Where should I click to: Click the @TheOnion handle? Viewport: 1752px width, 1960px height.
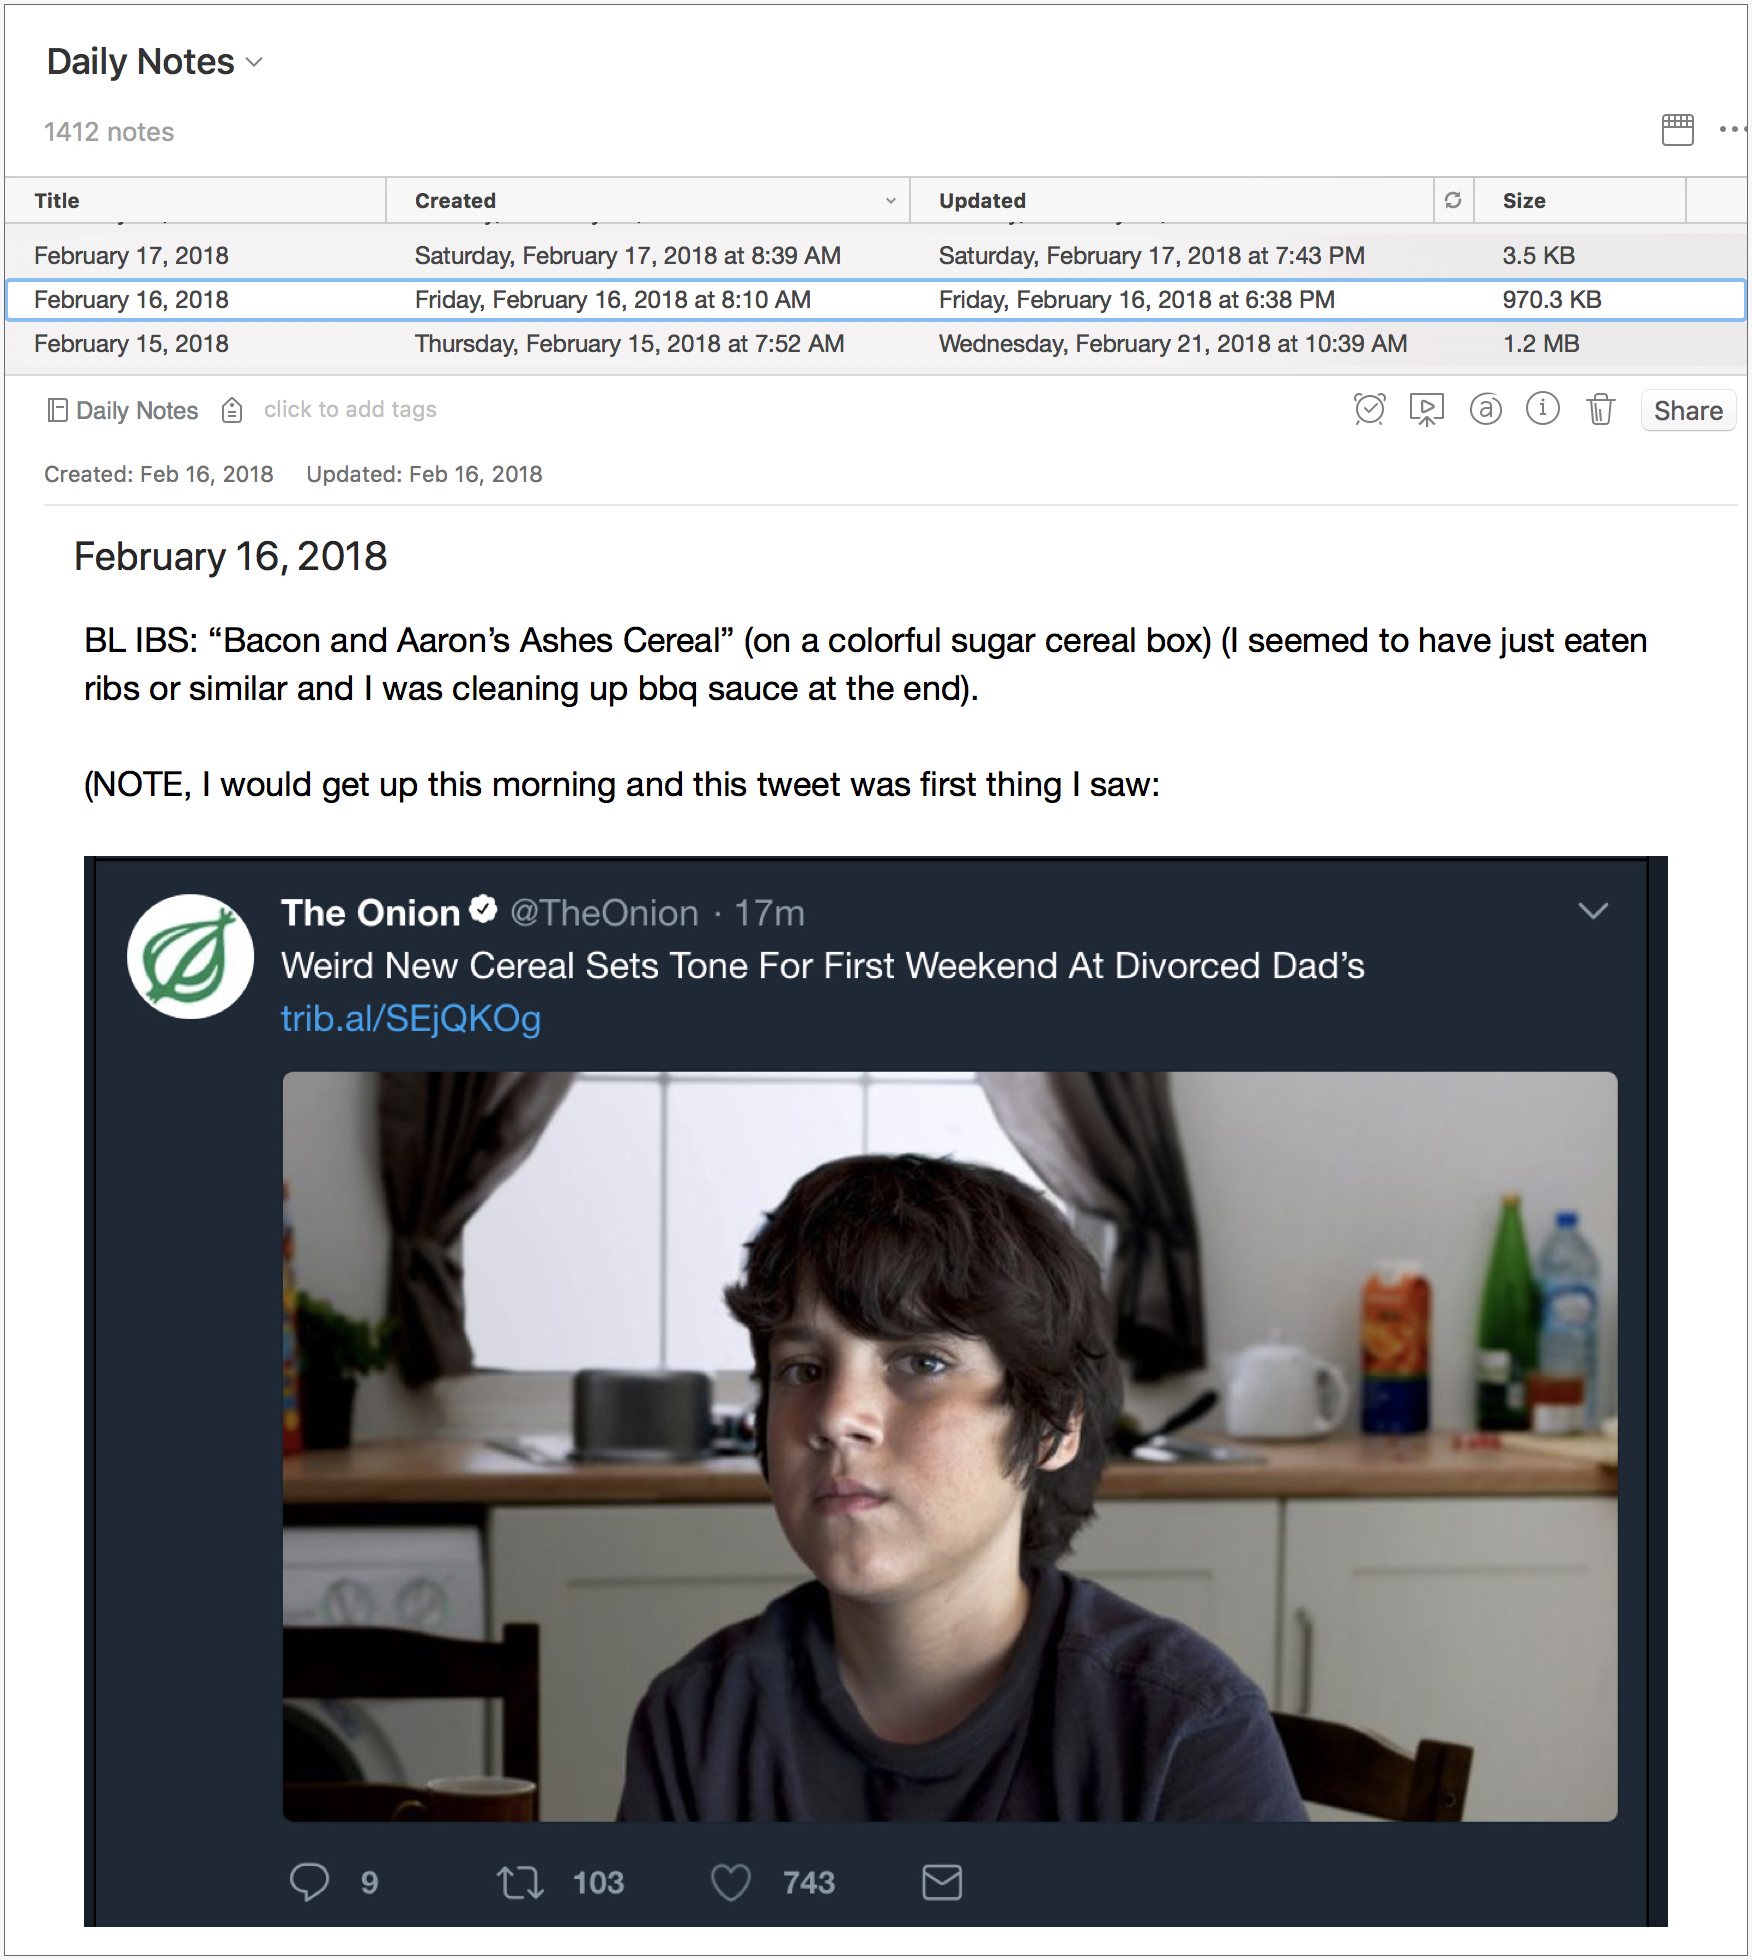[604, 913]
